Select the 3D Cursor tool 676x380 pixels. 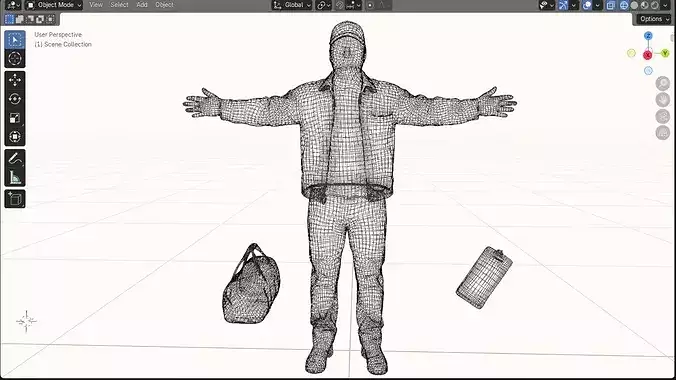[x=15, y=58]
